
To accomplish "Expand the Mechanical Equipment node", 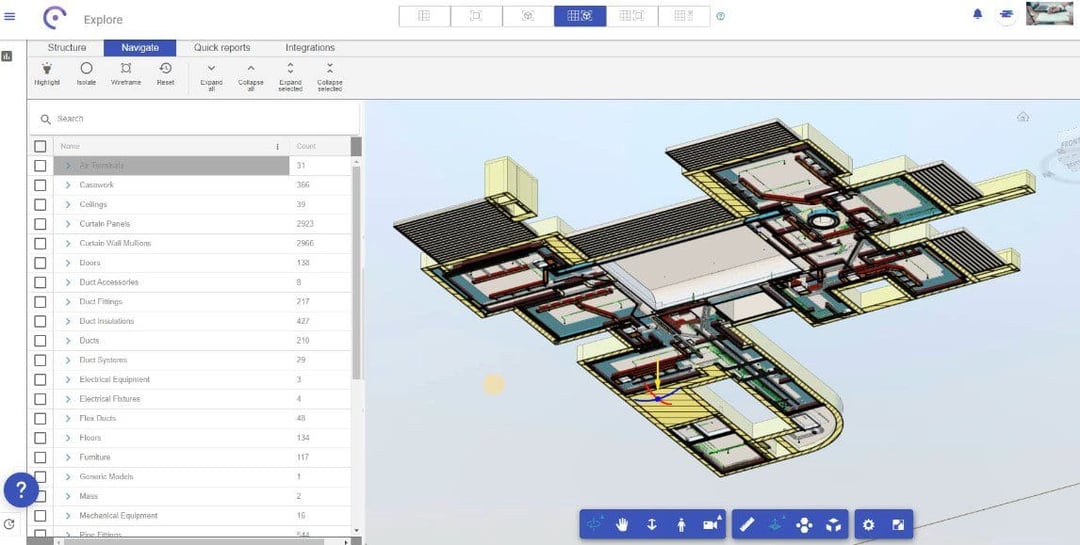I will coord(68,515).
